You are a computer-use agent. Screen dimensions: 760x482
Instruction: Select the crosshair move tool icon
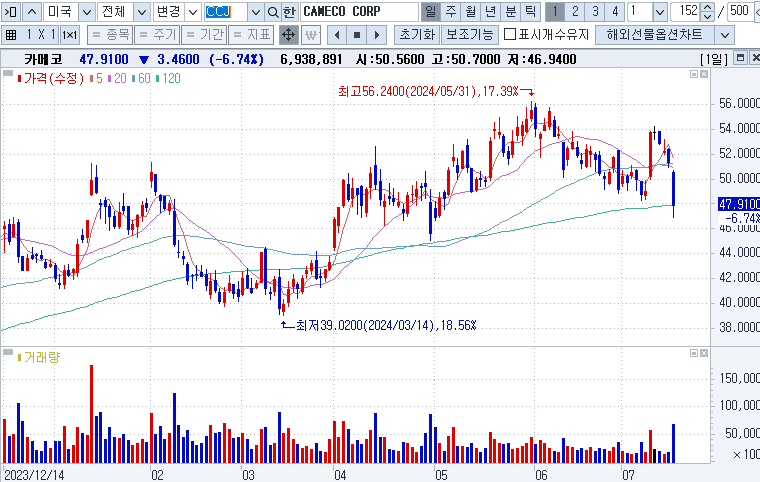coord(288,35)
